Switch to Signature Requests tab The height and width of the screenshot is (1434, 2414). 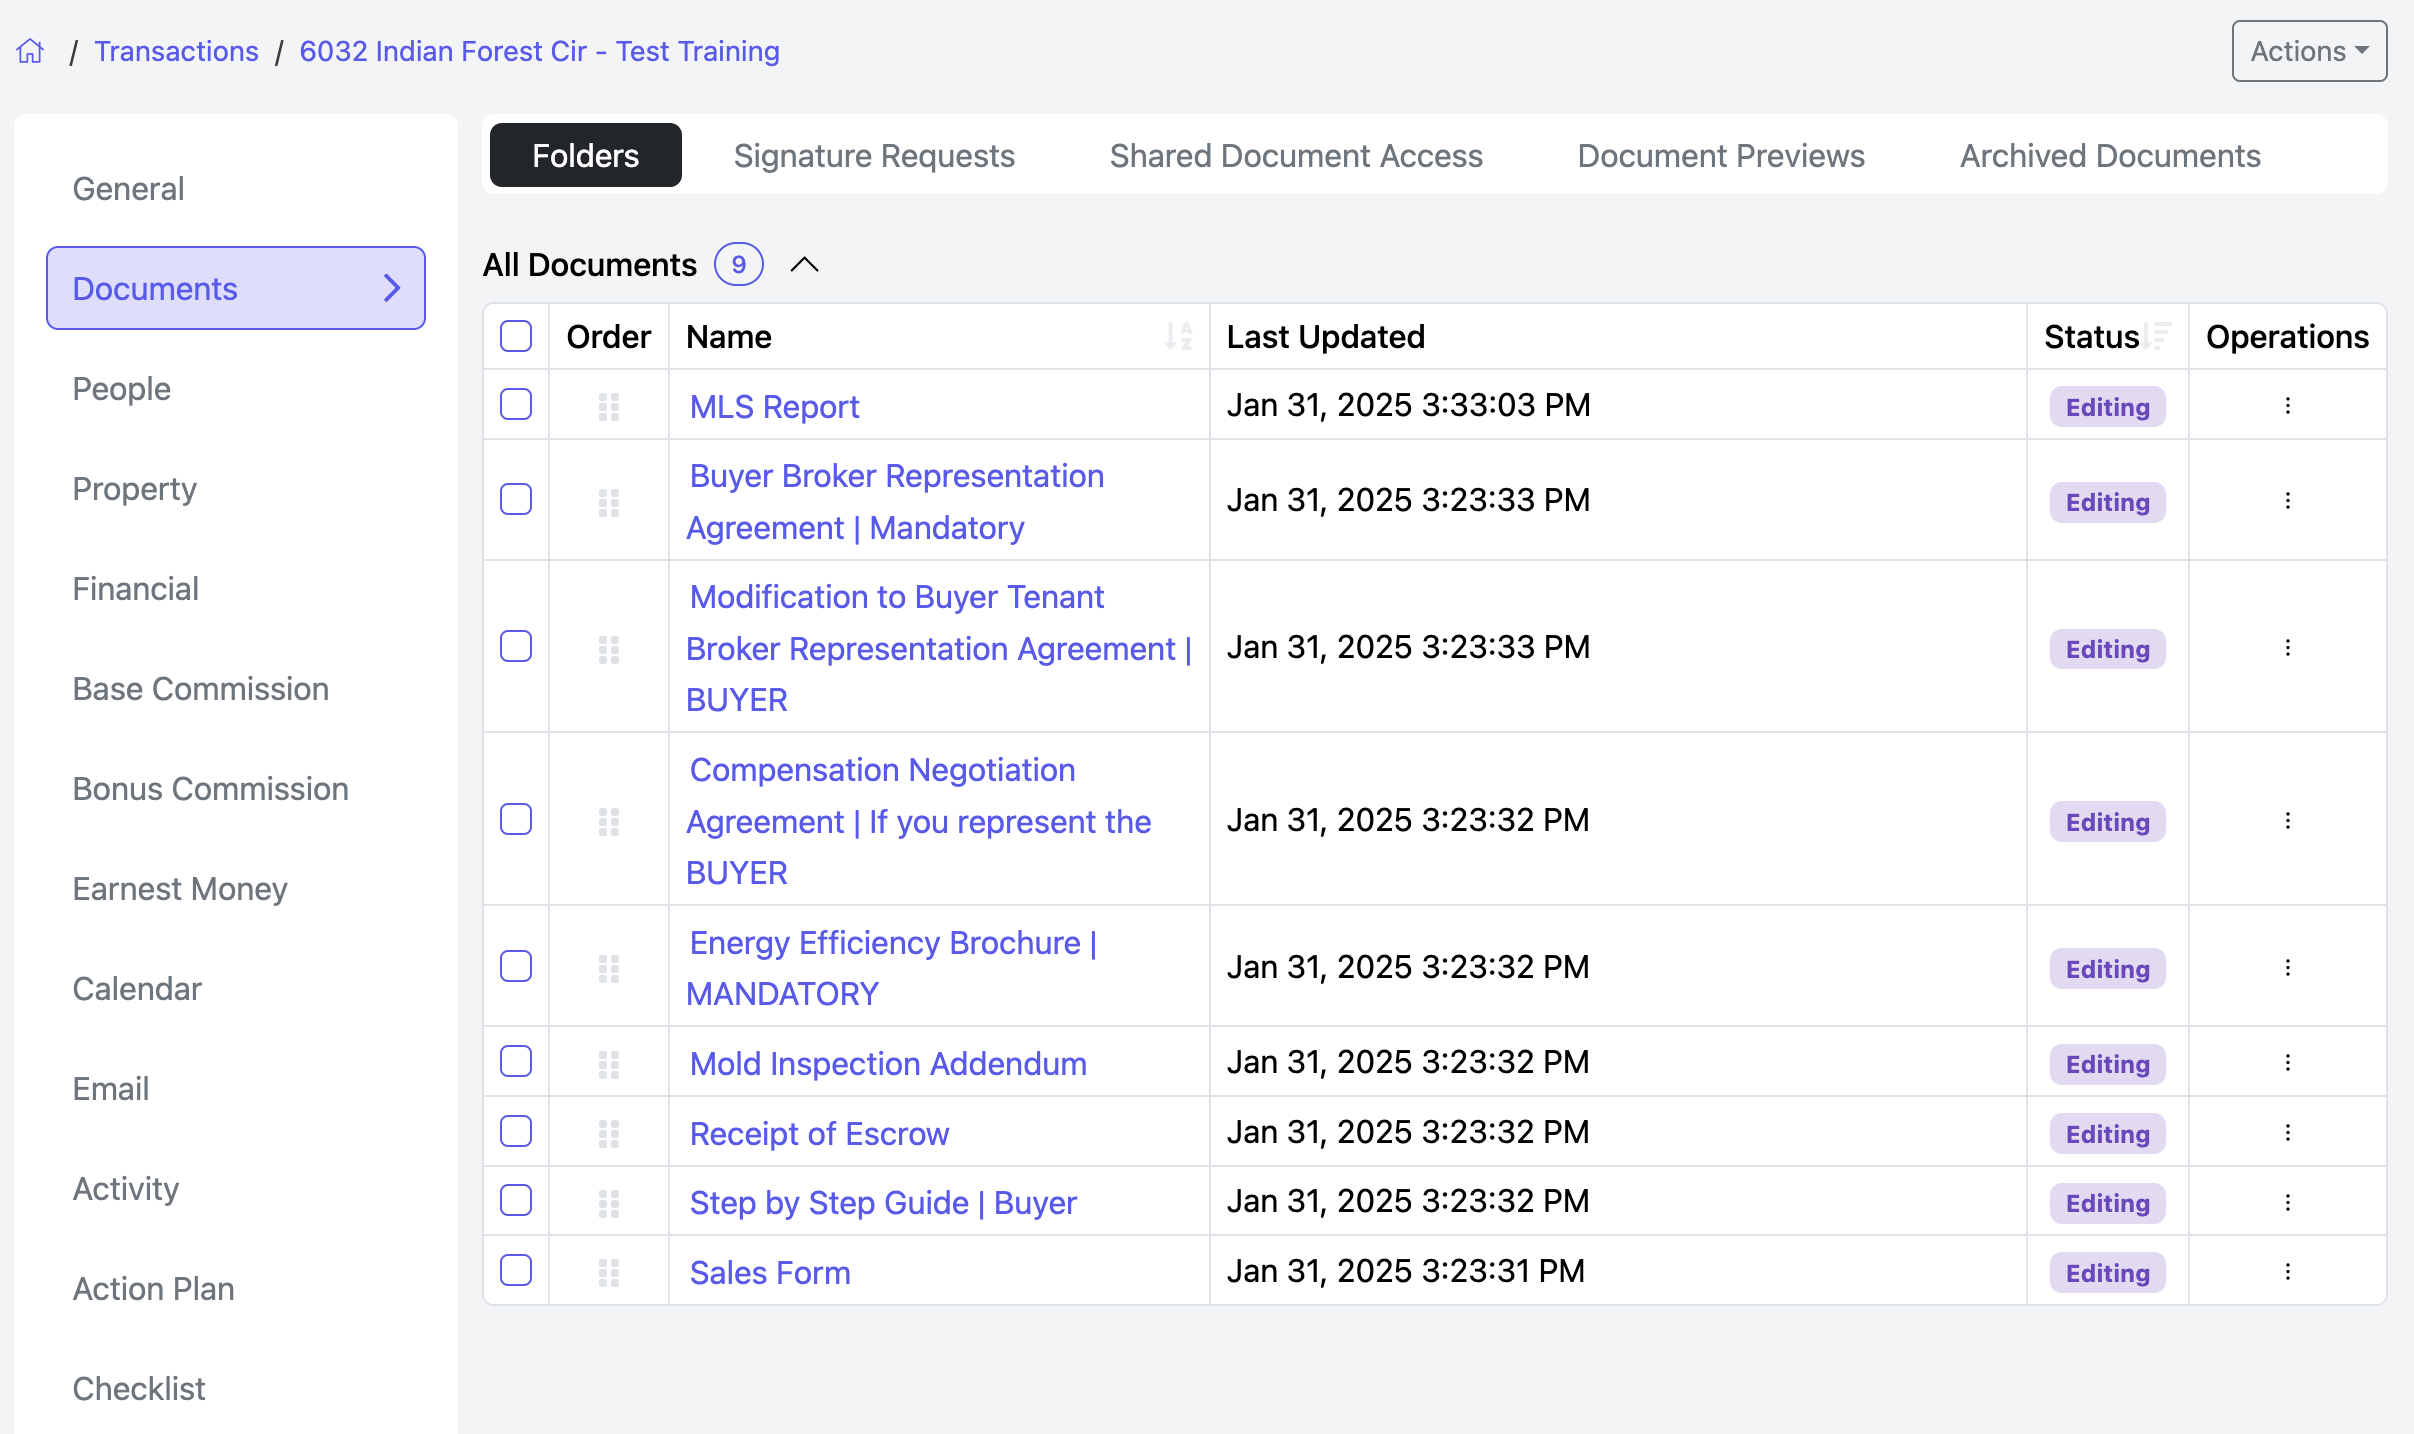click(873, 156)
